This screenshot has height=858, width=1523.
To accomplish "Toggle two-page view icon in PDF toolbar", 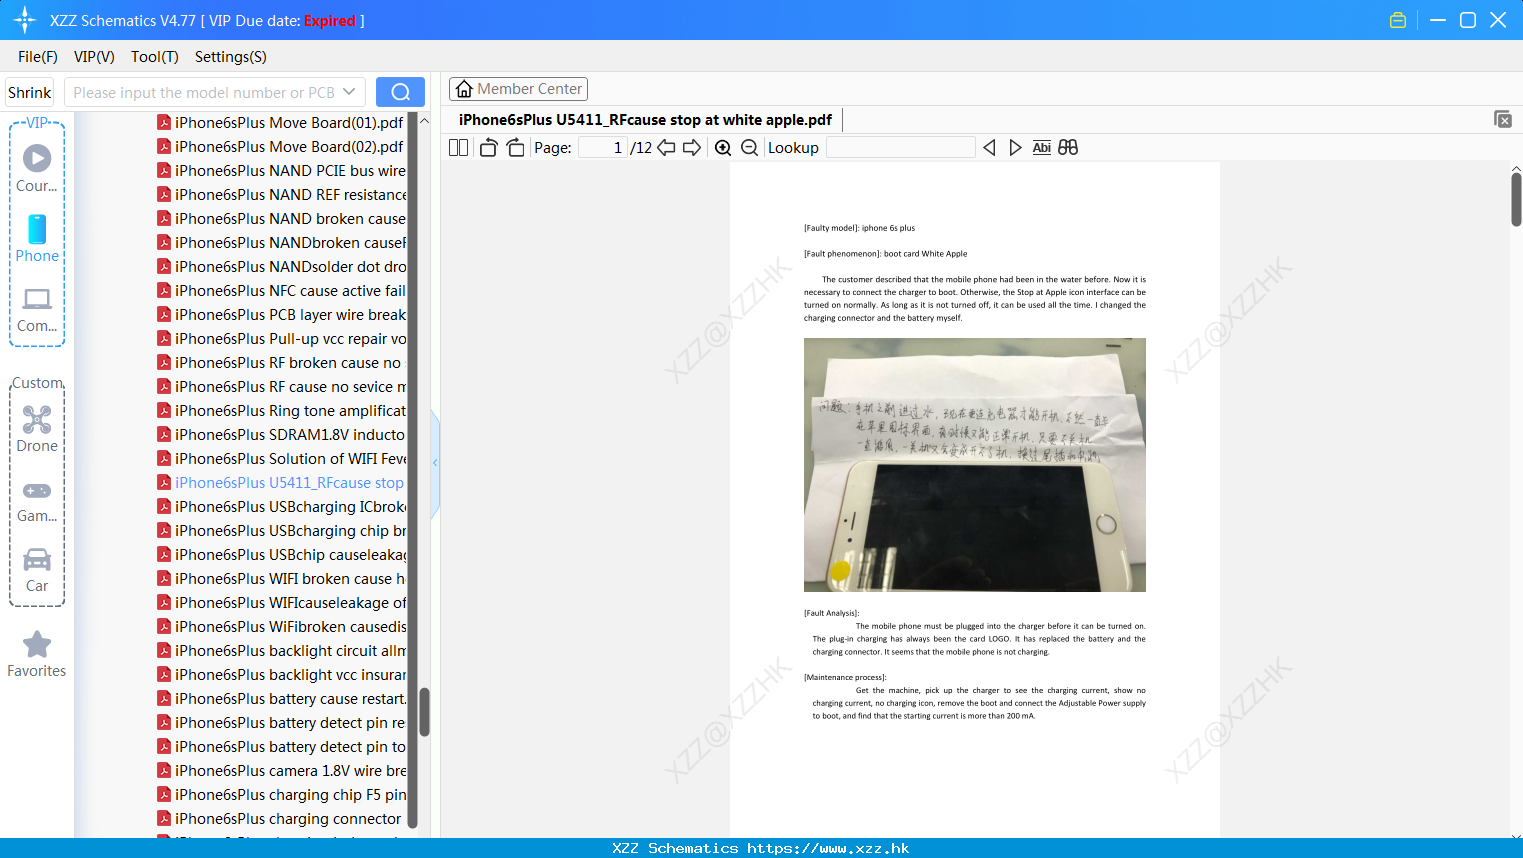I will [458, 148].
